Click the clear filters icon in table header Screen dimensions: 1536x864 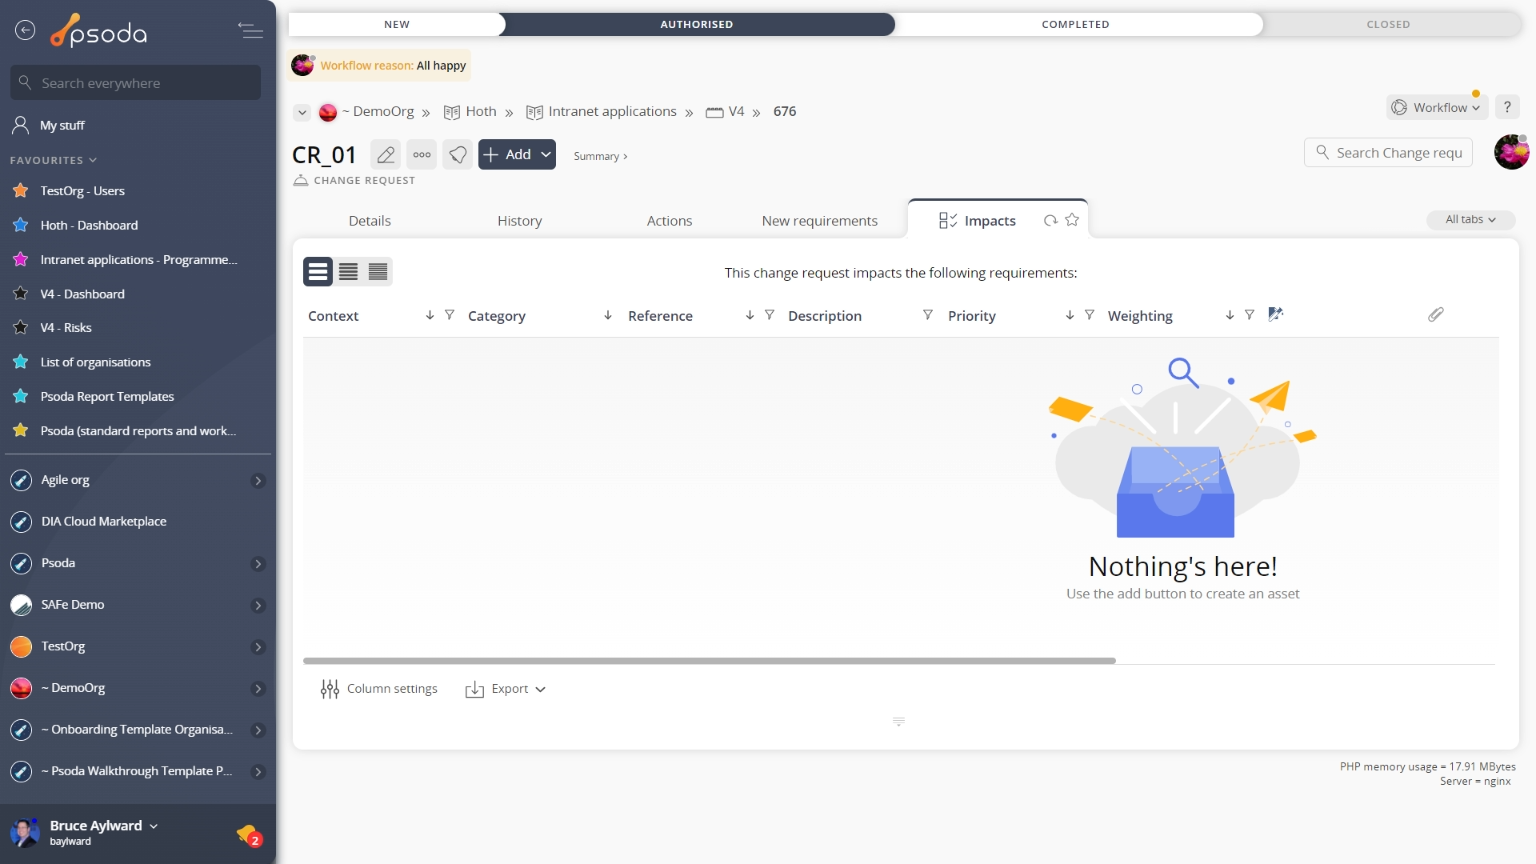1275,314
